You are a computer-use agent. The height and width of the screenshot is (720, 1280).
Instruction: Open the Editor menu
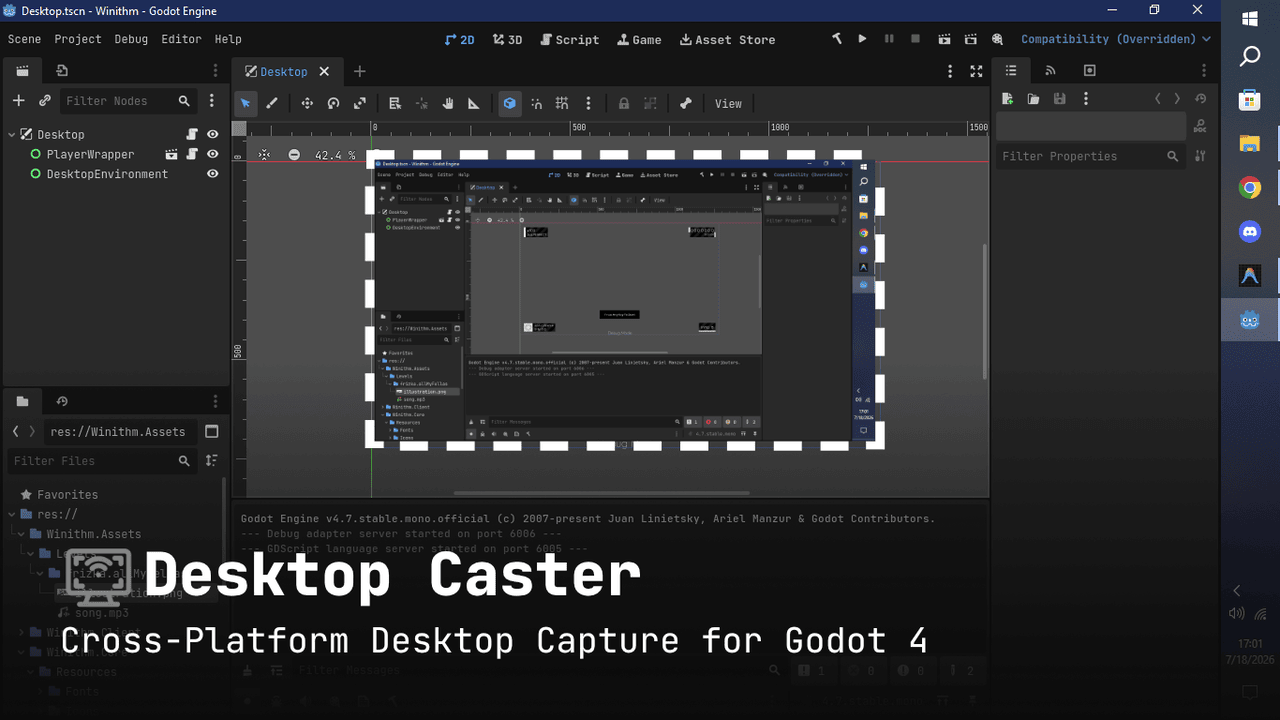(x=181, y=39)
